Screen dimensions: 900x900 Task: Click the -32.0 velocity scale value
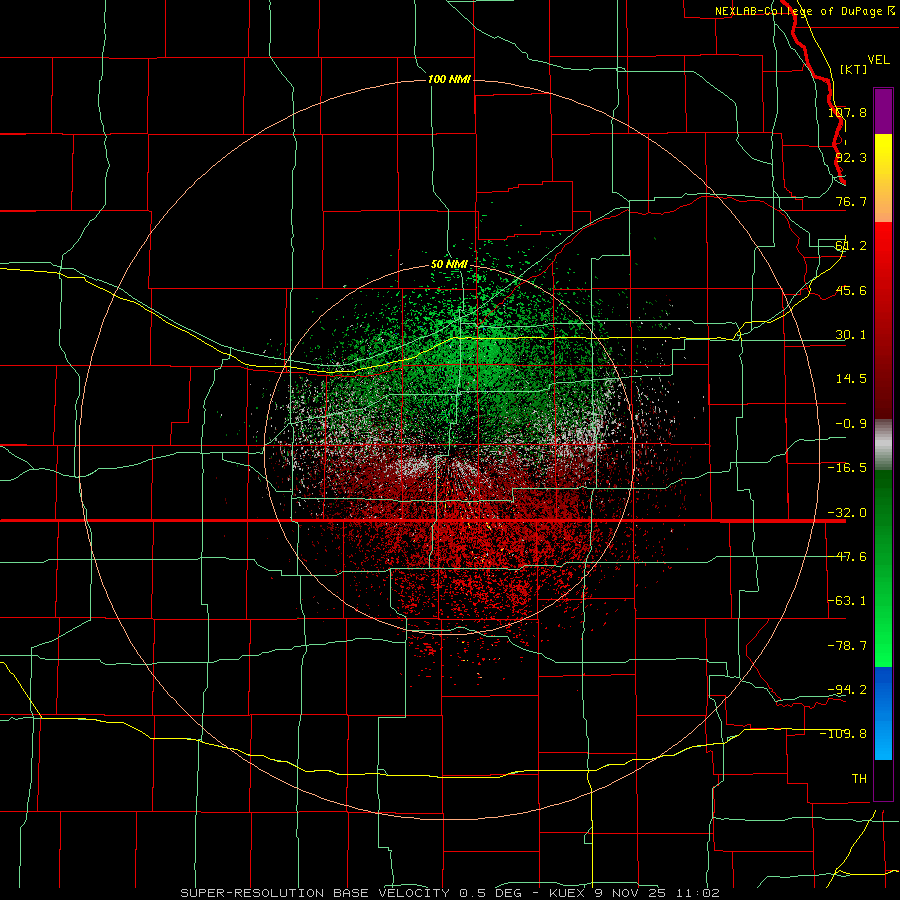point(847,513)
